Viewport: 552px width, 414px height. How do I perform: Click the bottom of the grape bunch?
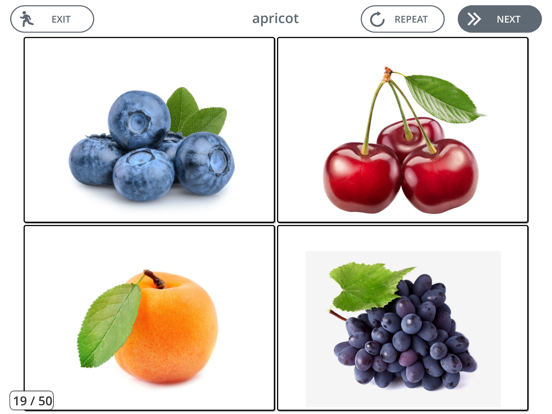[405, 377]
